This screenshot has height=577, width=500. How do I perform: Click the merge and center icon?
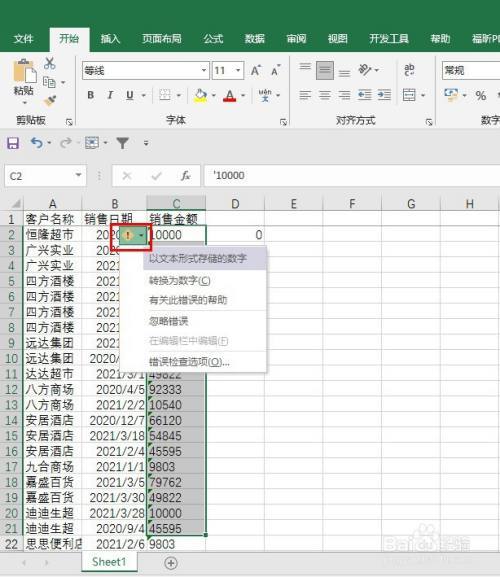click(x=409, y=95)
